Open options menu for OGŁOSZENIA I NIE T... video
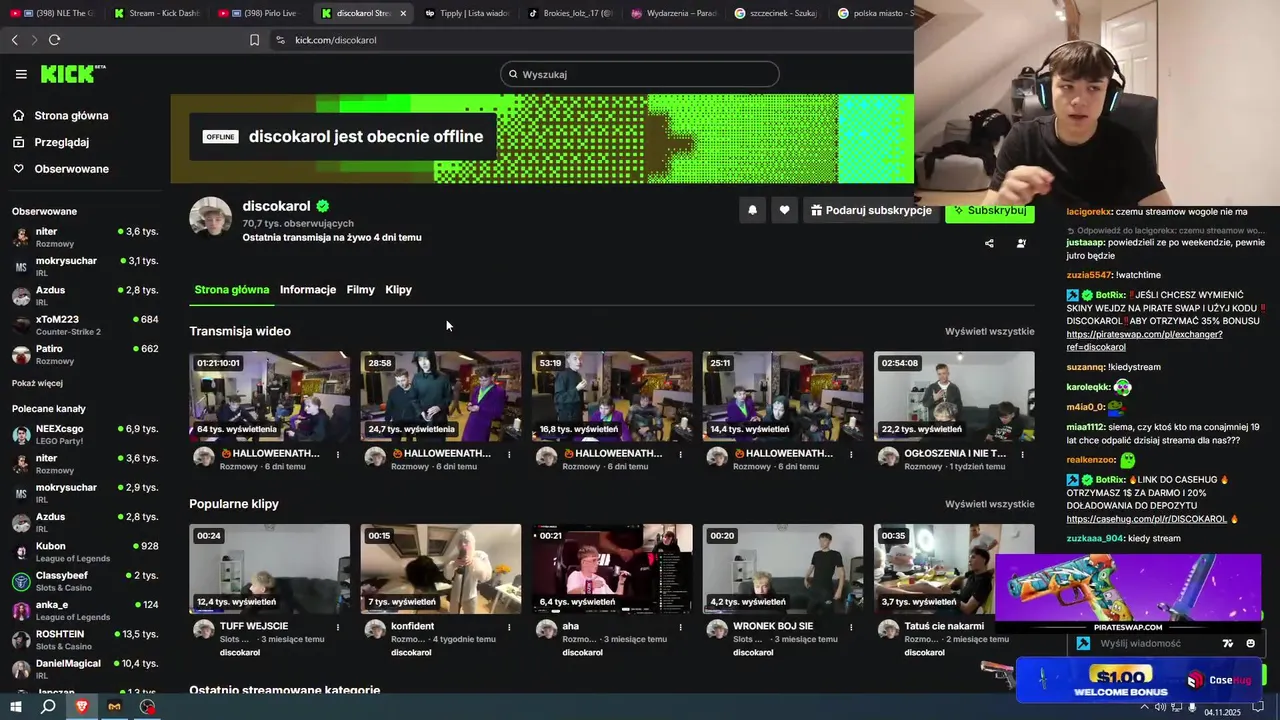 click(1022, 454)
